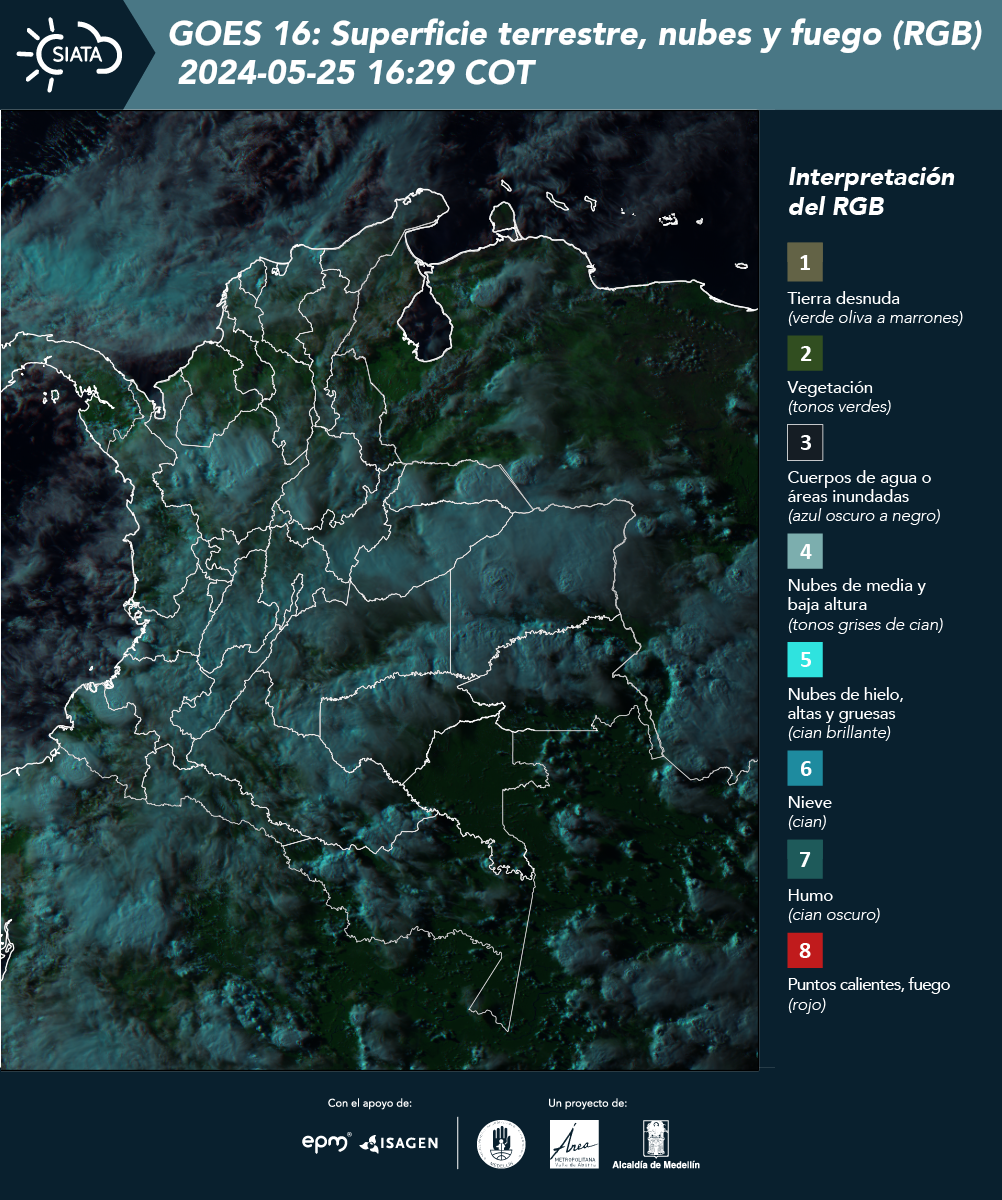The height and width of the screenshot is (1200, 1002).
Task: Click the 'Vegetación' legend label
Action: 830,387
